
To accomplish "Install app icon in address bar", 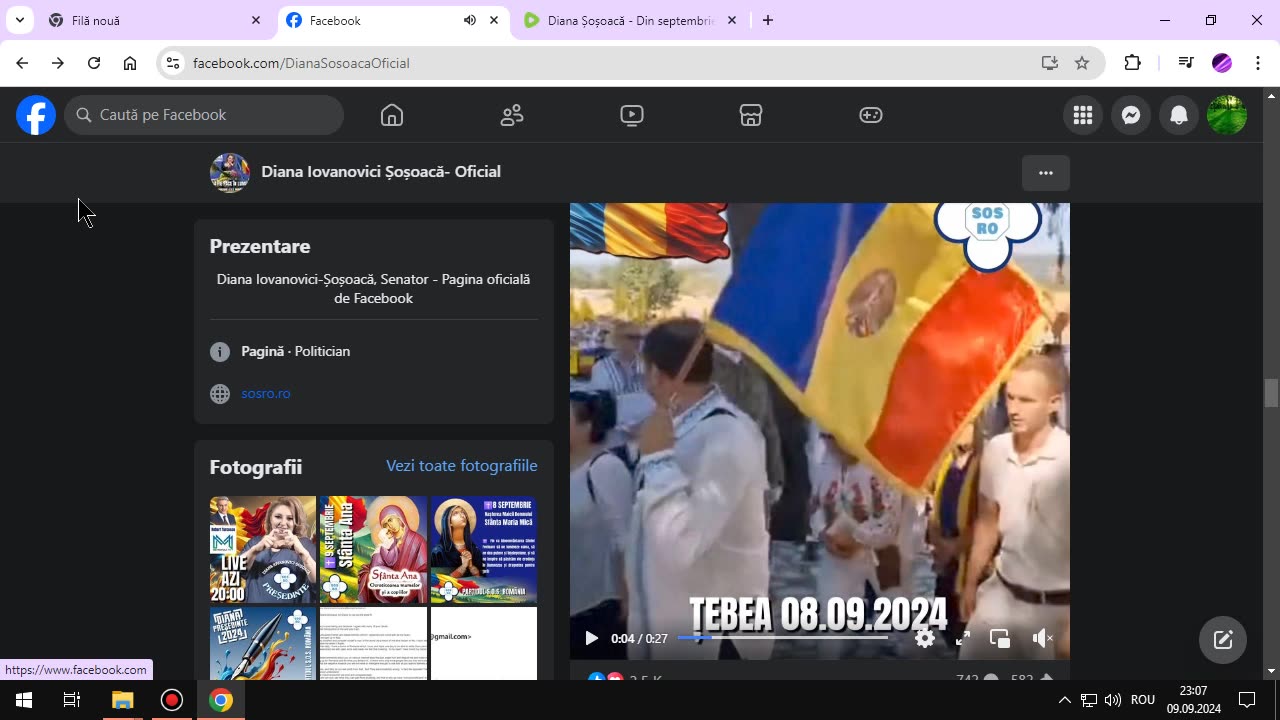I will (x=1049, y=63).
